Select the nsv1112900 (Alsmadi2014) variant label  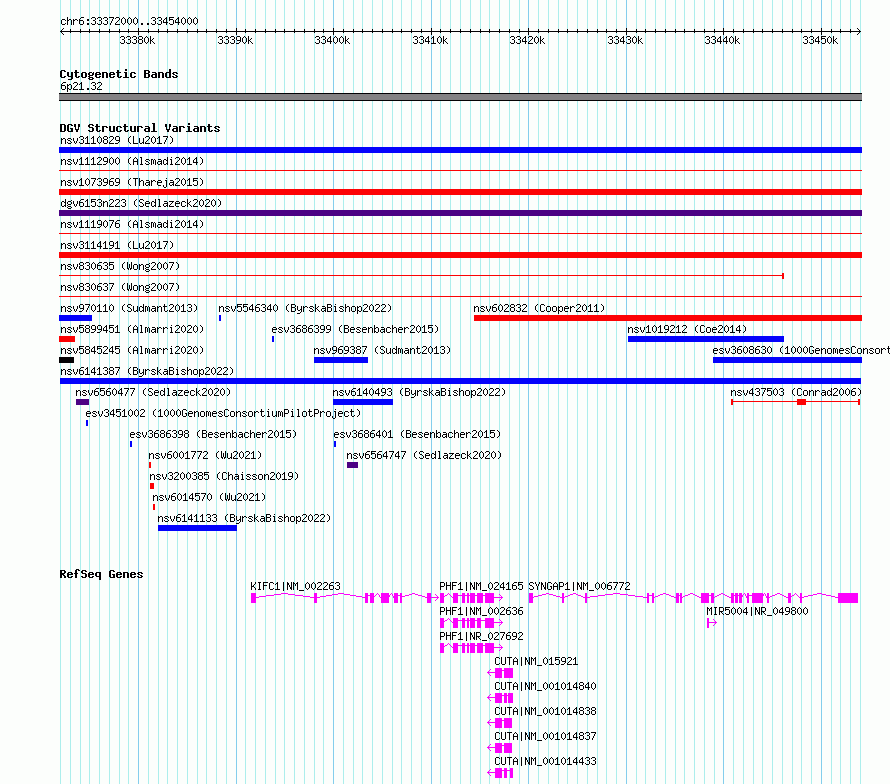click(x=132, y=161)
